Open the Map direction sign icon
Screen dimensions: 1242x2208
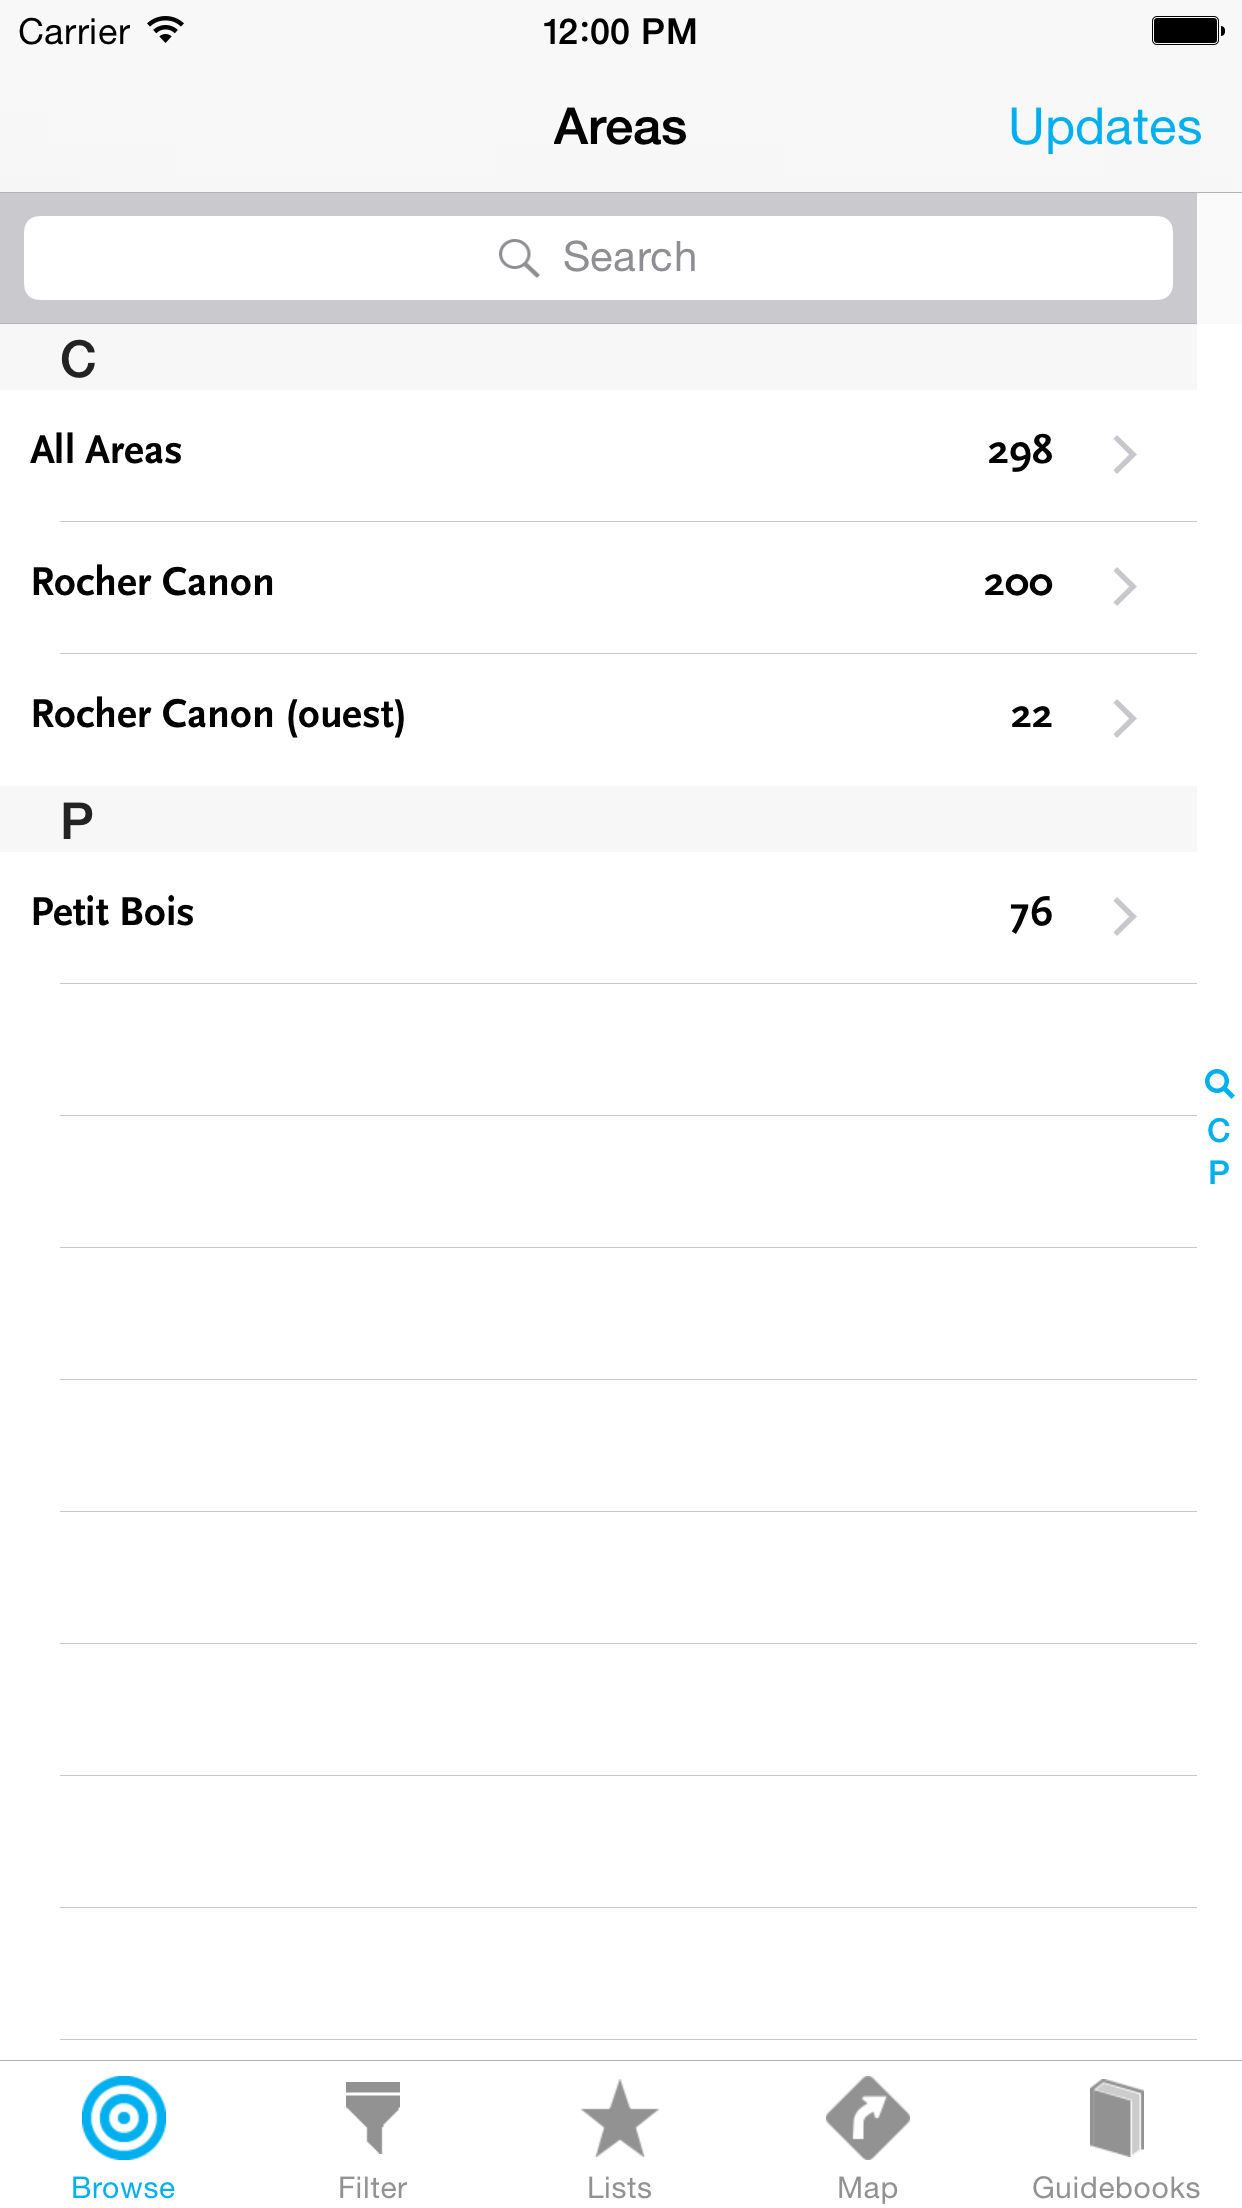[868, 2117]
